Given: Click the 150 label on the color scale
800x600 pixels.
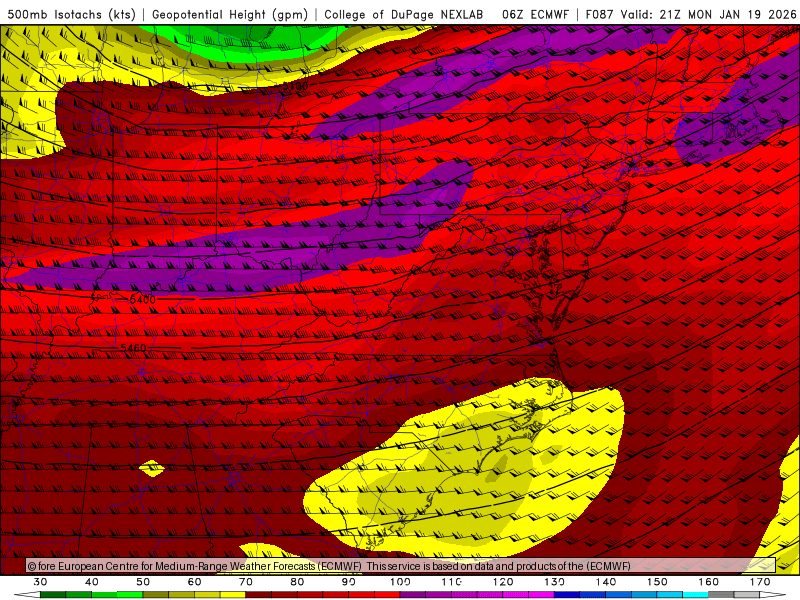Looking at the screenshot, I should pyautogui.click(x=658, y=582).
